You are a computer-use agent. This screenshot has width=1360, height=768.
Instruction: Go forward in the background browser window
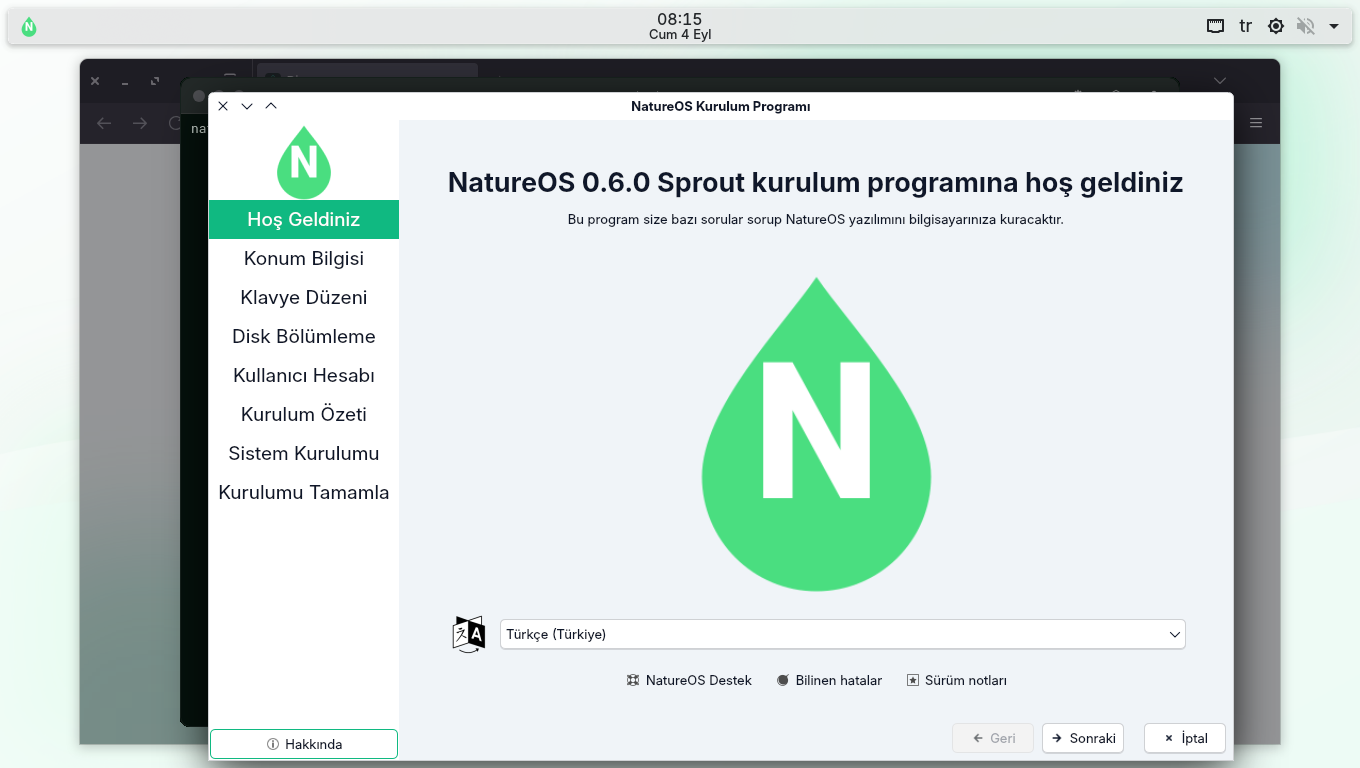[x=140, y=123]
